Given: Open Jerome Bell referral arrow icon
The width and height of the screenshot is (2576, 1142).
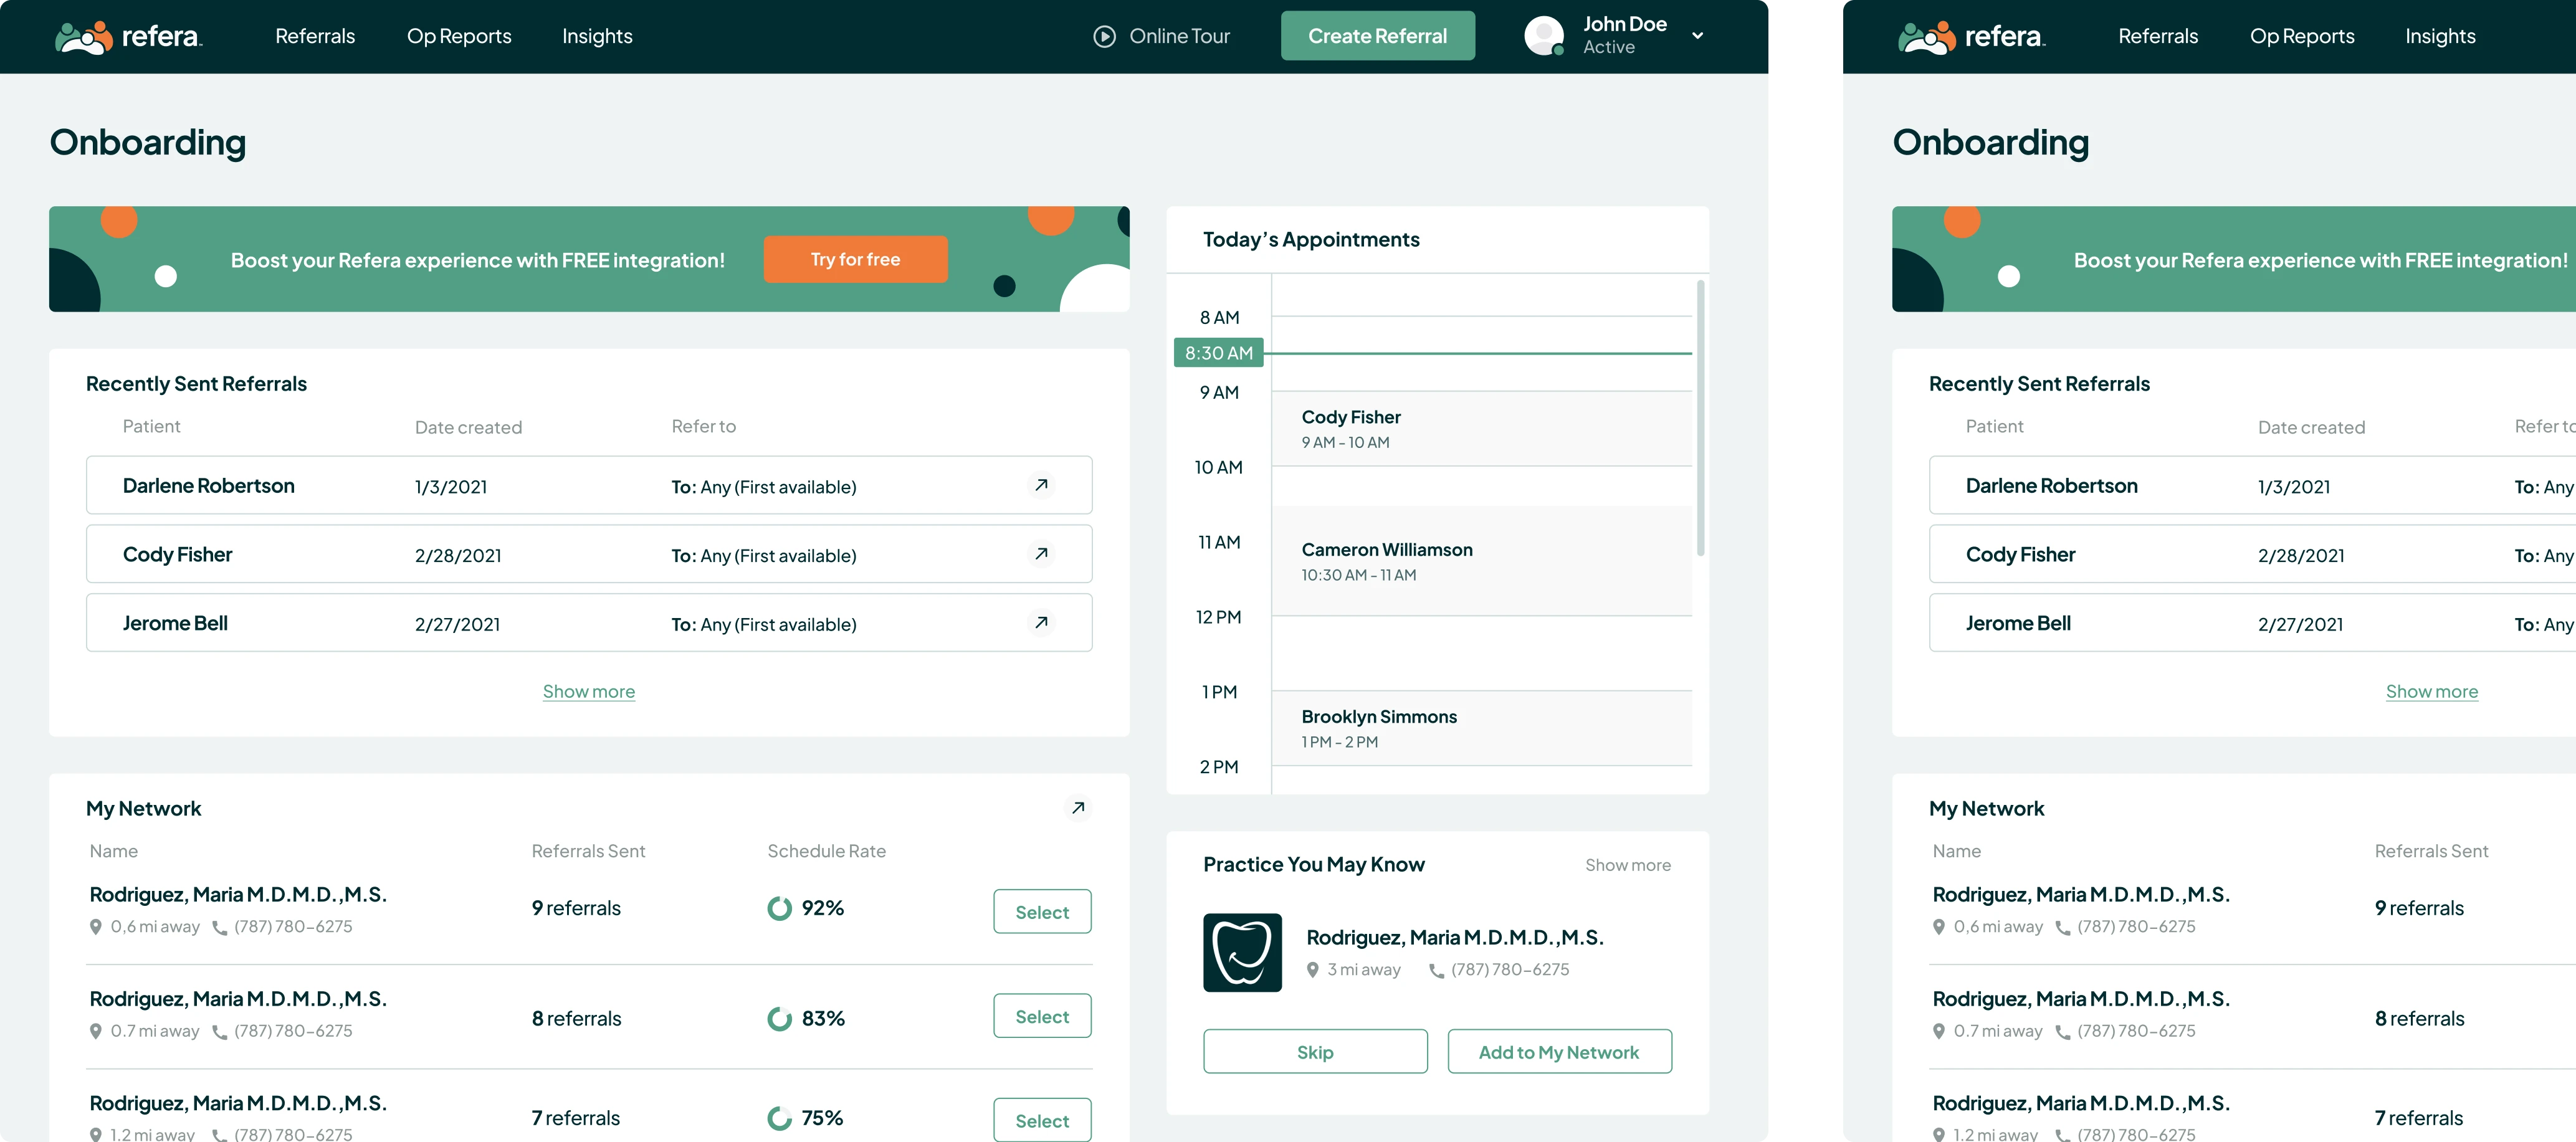Looking at the screenshot, I should click(x=1041, y=622).
